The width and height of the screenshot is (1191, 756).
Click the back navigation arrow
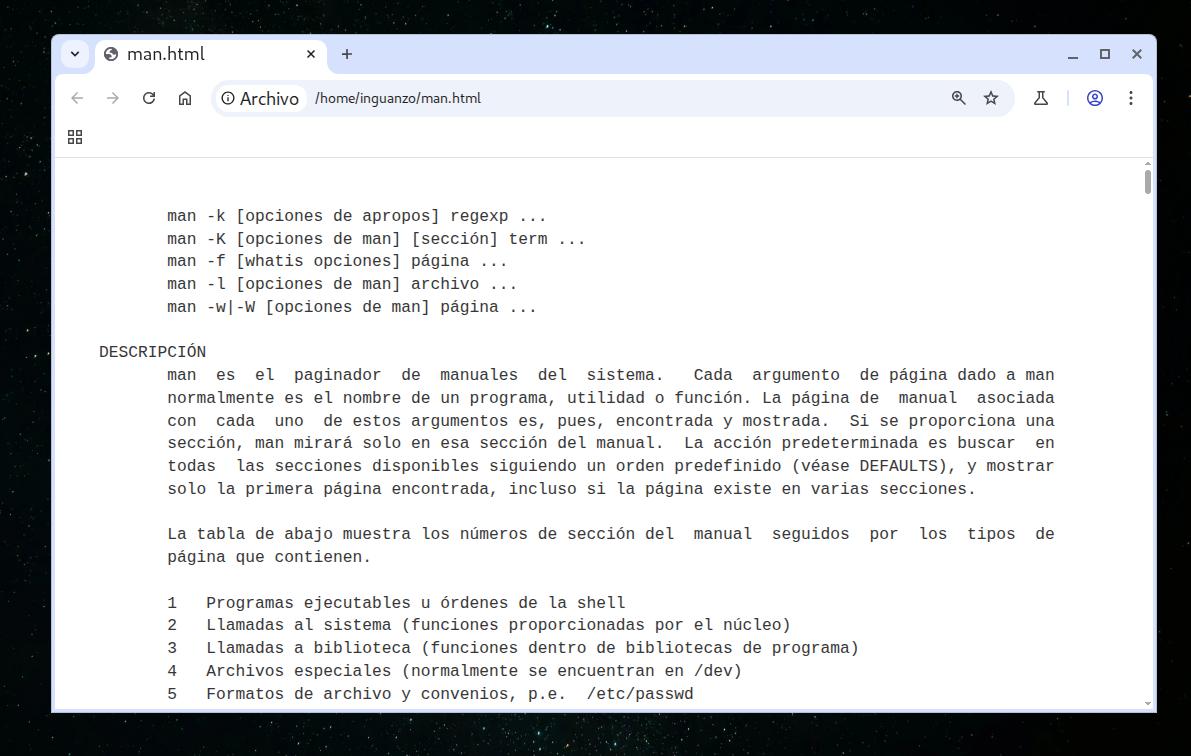(x=77, y=98)
